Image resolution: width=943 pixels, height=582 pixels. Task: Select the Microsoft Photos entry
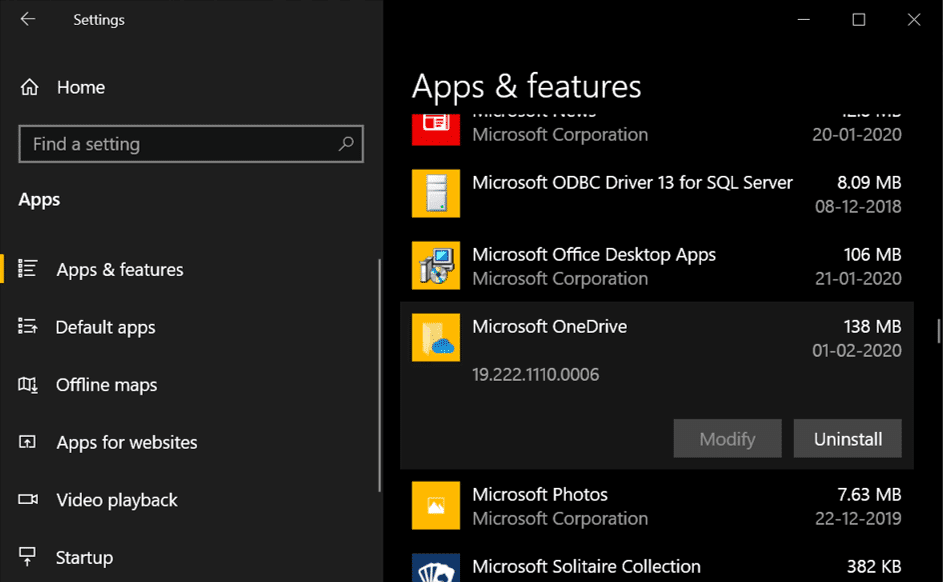(x=539, y=494)
